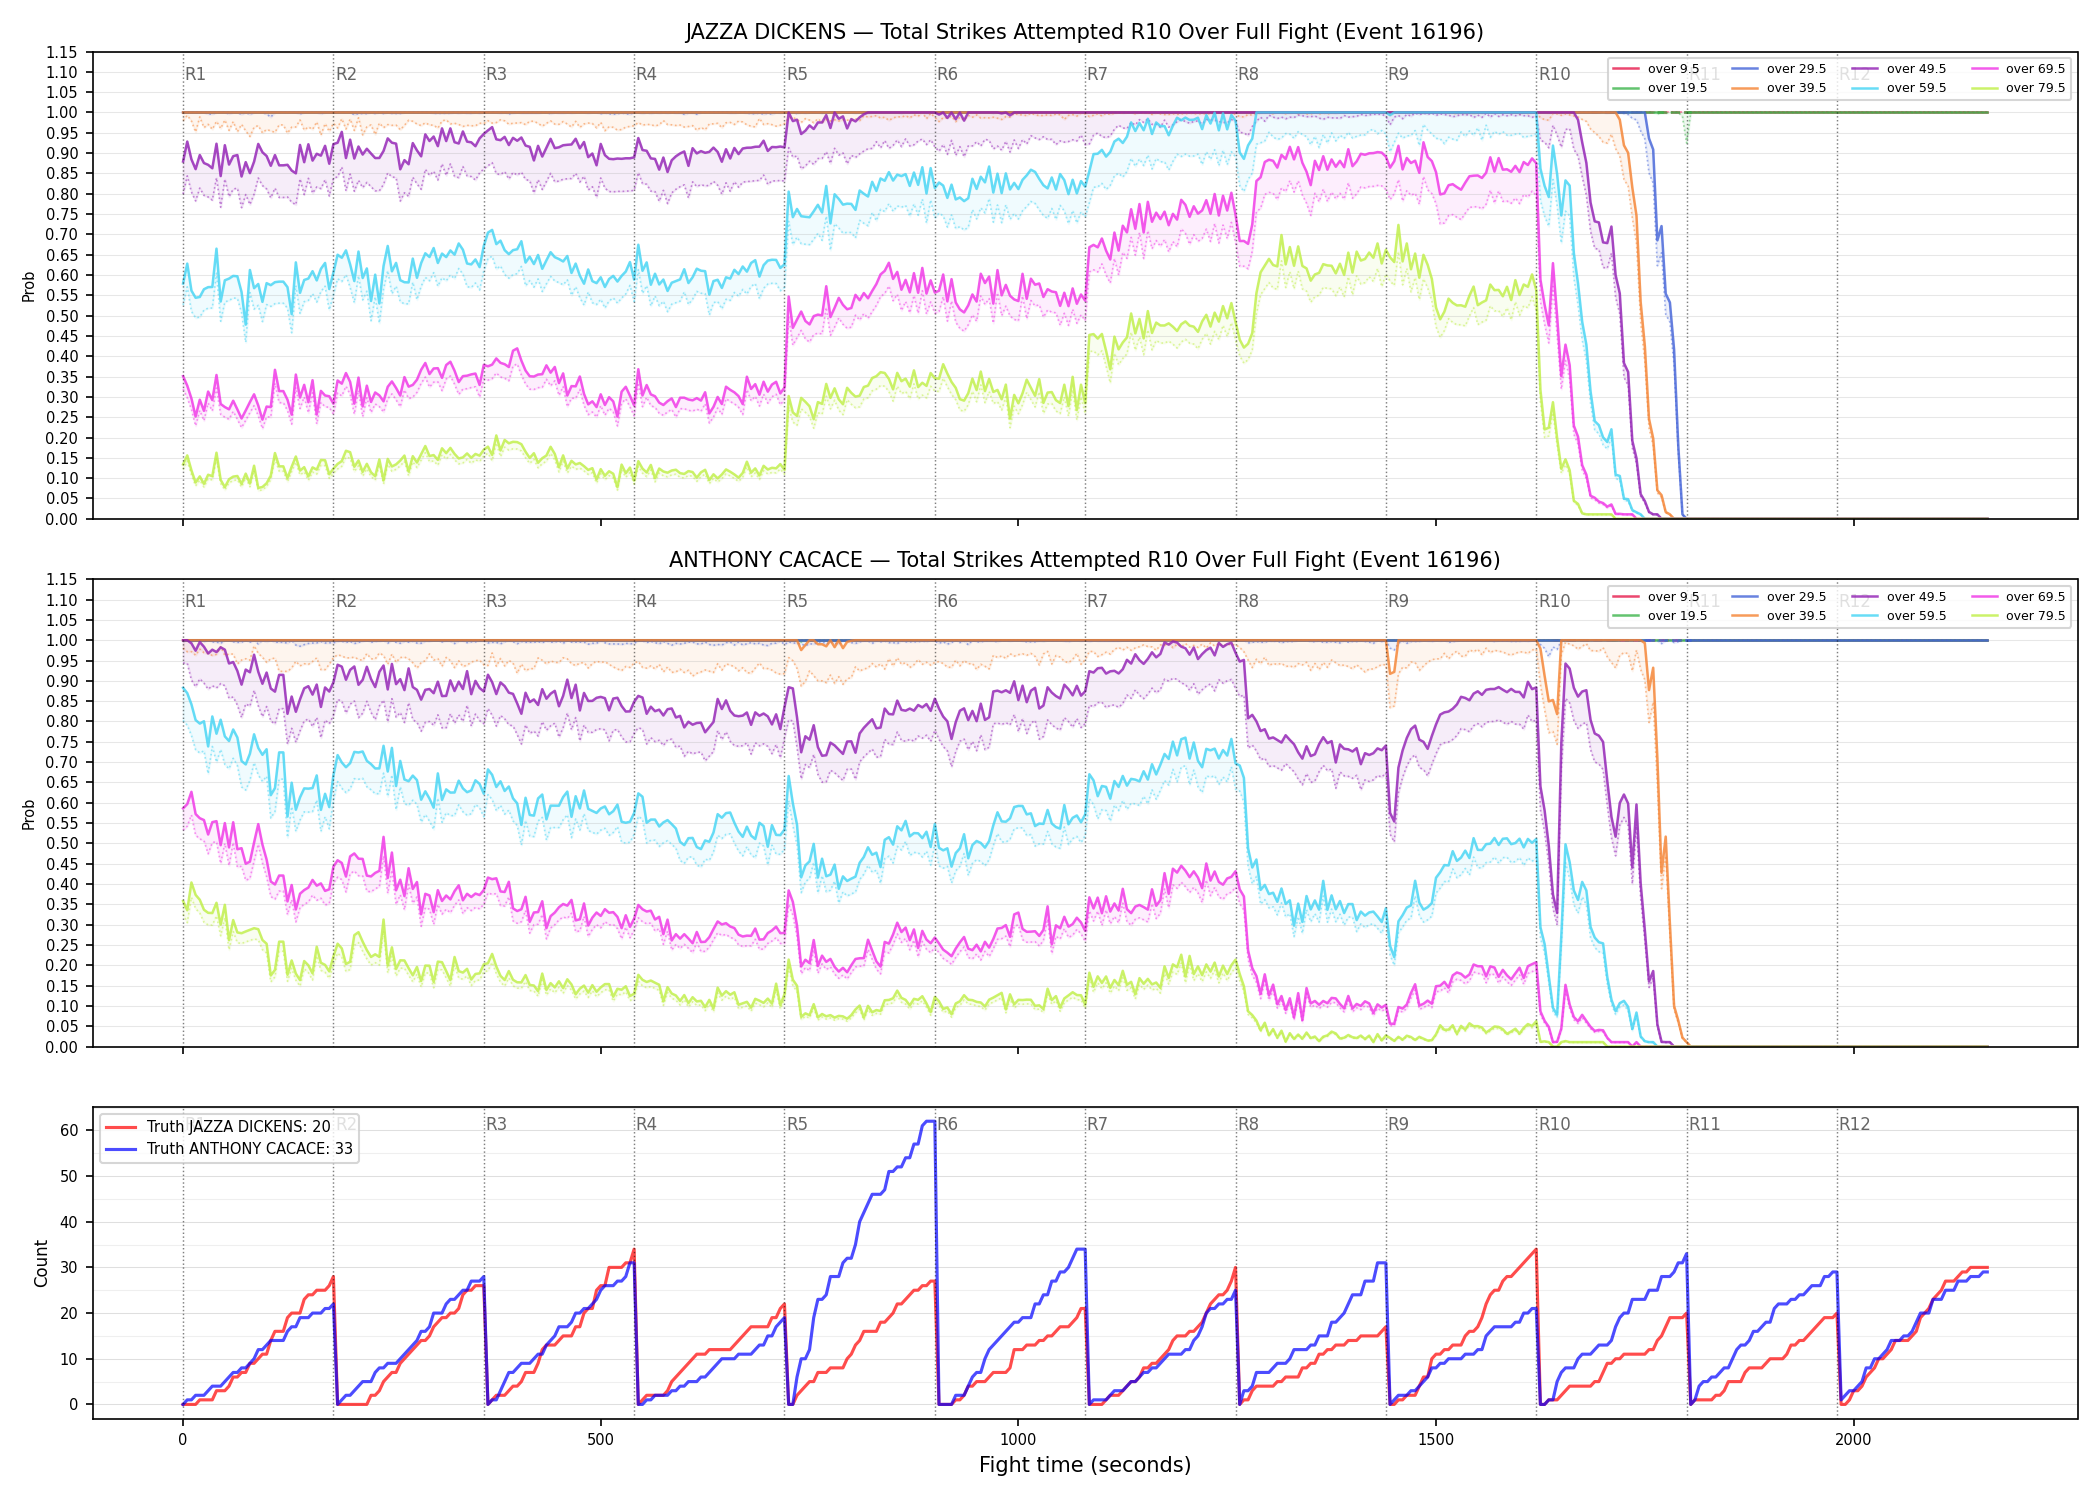Click the R10 round marker in bottom chart
This screenshot has height=1500, width=2100.
click(x=1554, y=1124)
